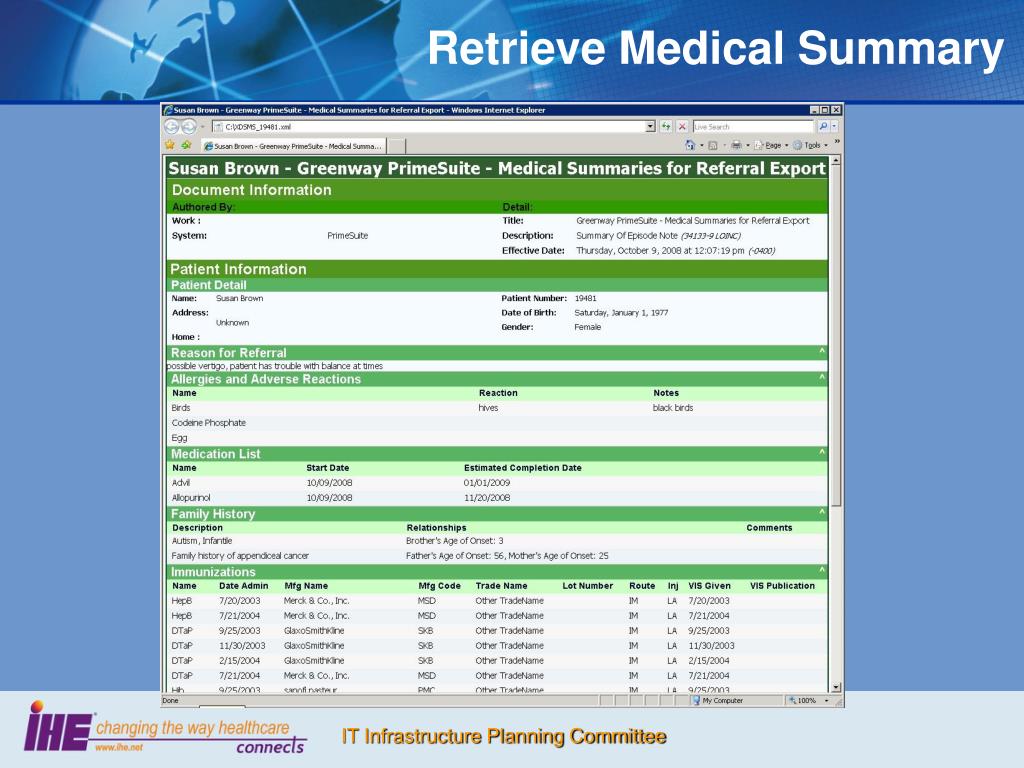Click 'Family history of appendiceal cancer' entry

240,556
